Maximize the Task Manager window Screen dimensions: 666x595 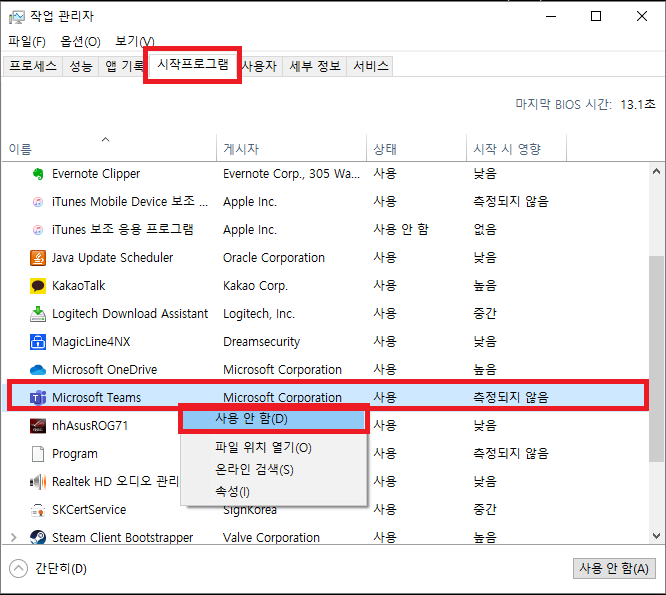(596, 17)
